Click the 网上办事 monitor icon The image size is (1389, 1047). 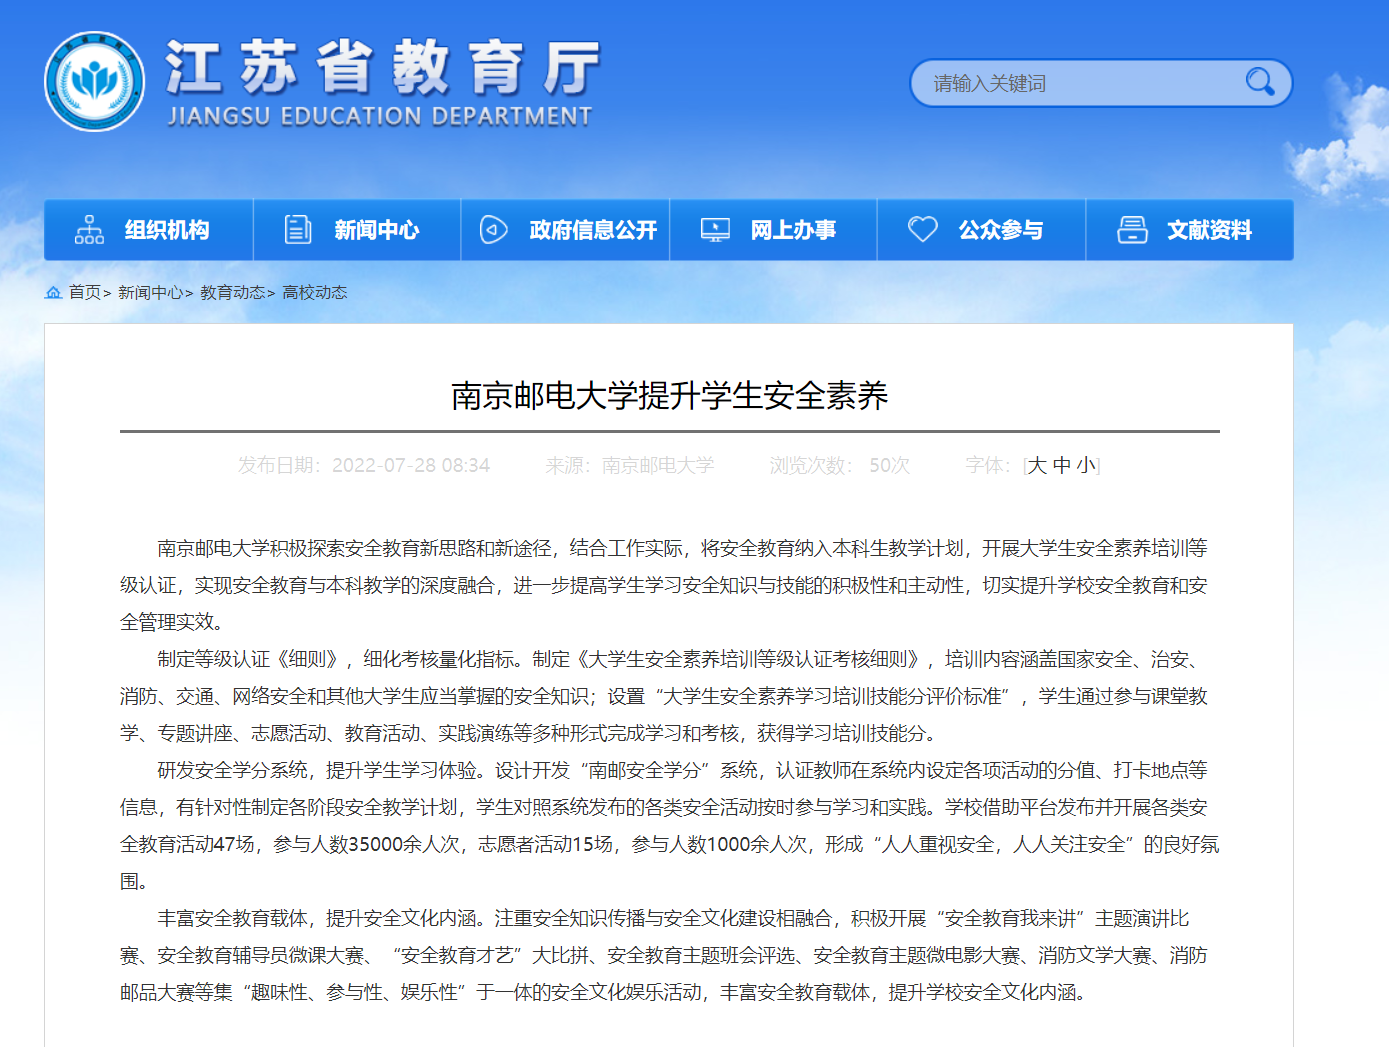point(715,230)
